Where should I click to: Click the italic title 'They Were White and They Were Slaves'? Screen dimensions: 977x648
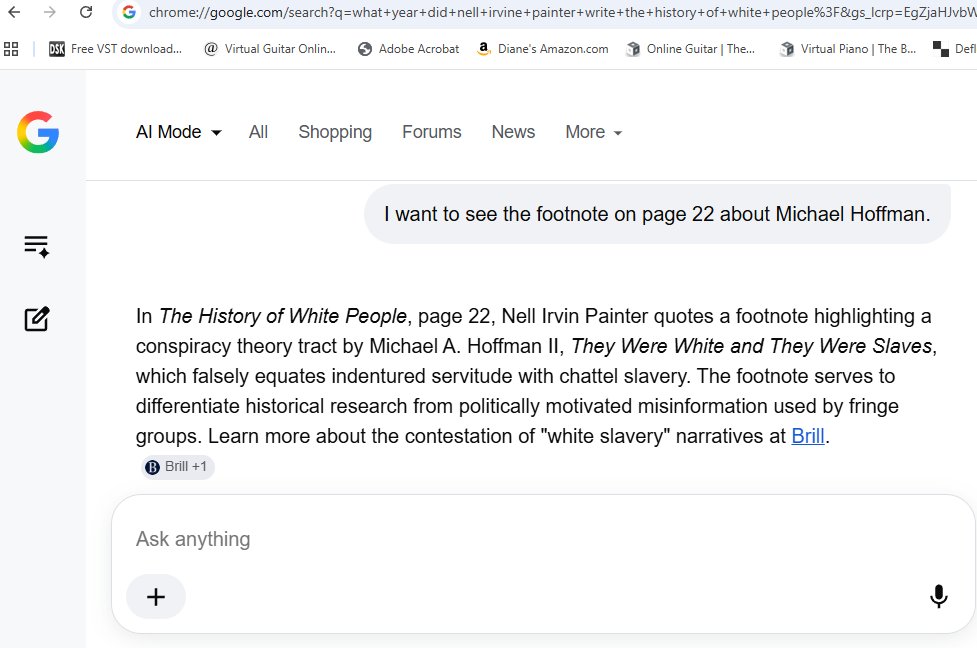click(751, 346)
